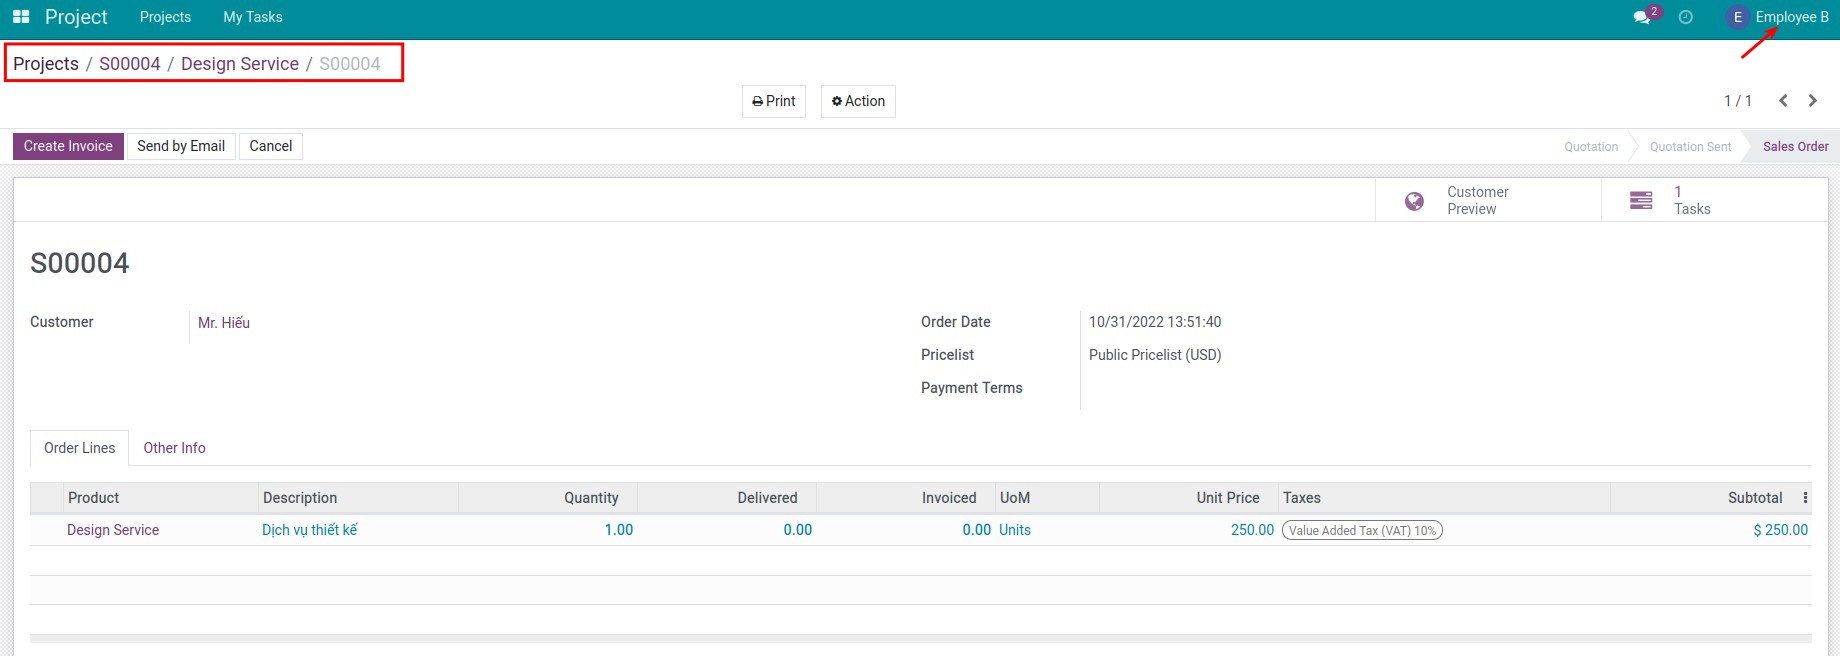Open the apps grid menu icon
The image size is (1840, 656).
[21, 17]
